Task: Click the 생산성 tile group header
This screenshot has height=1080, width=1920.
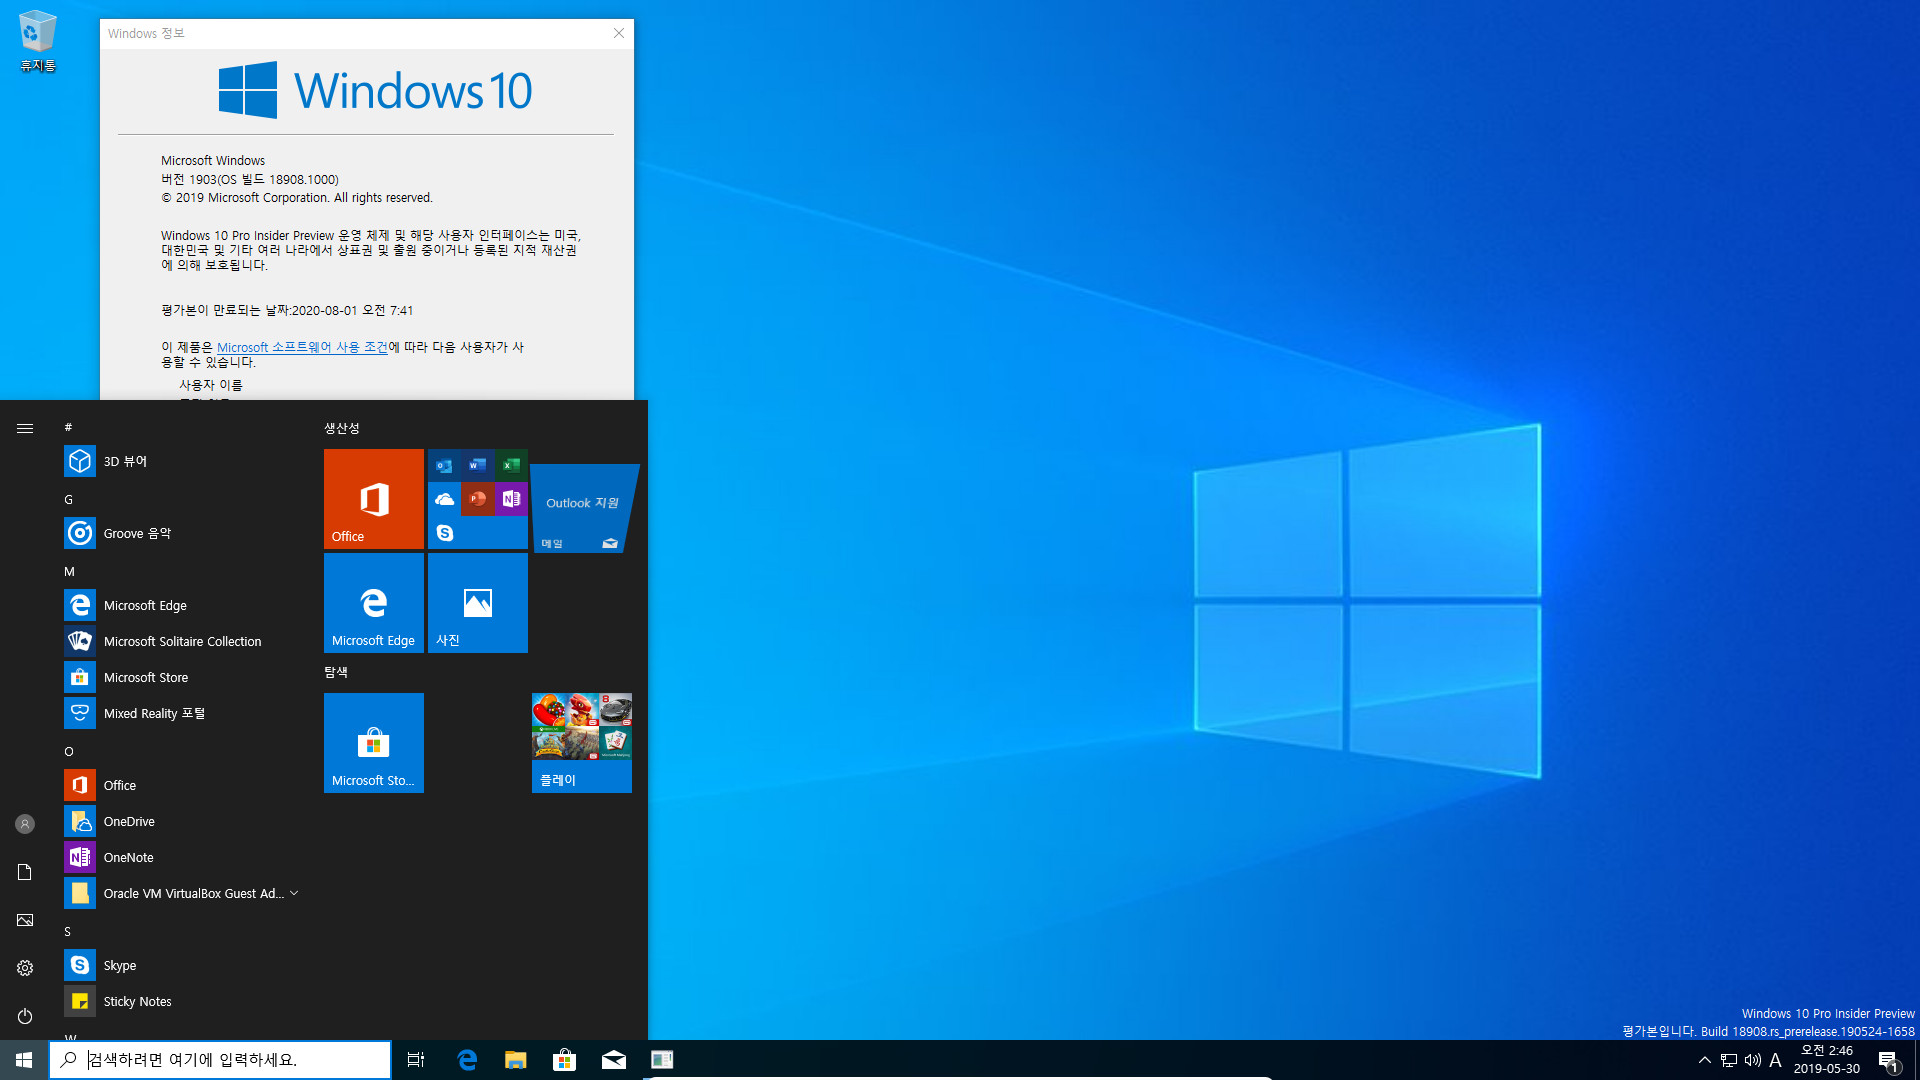Action: pos(342,428)
